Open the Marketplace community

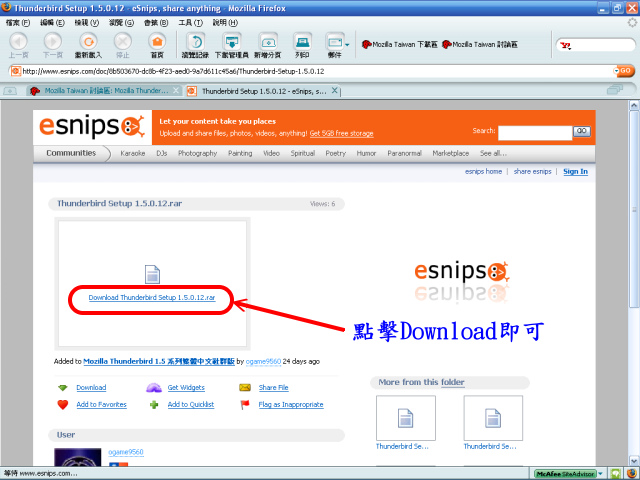coord(451,153)
